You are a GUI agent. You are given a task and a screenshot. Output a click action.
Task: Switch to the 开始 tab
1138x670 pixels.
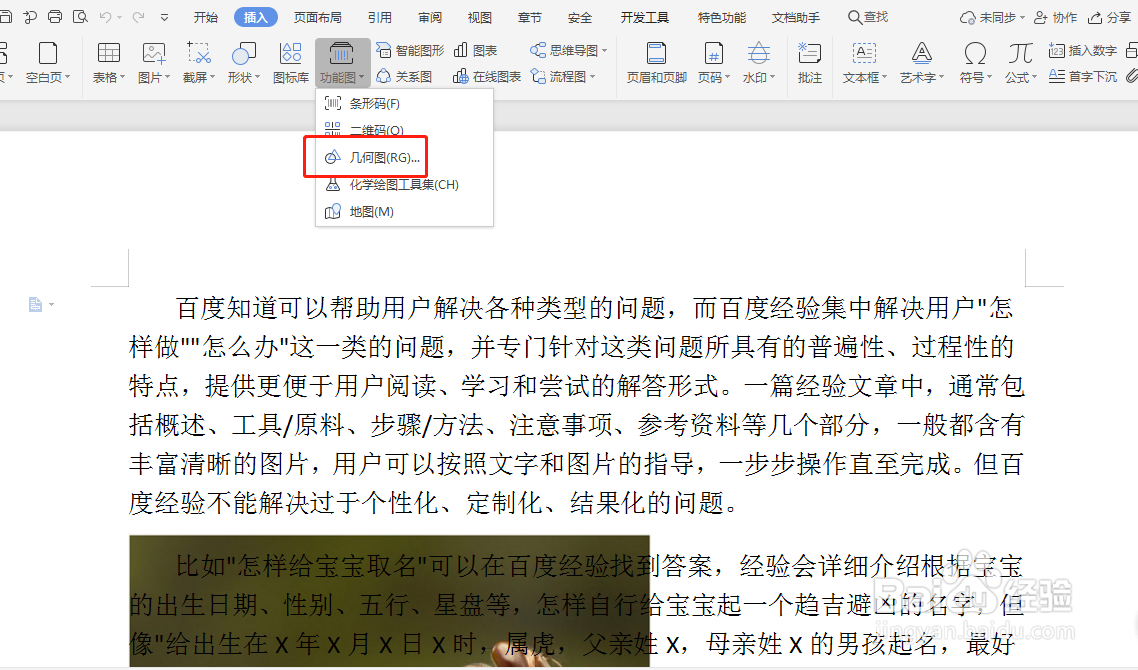(x=206, y=17)
